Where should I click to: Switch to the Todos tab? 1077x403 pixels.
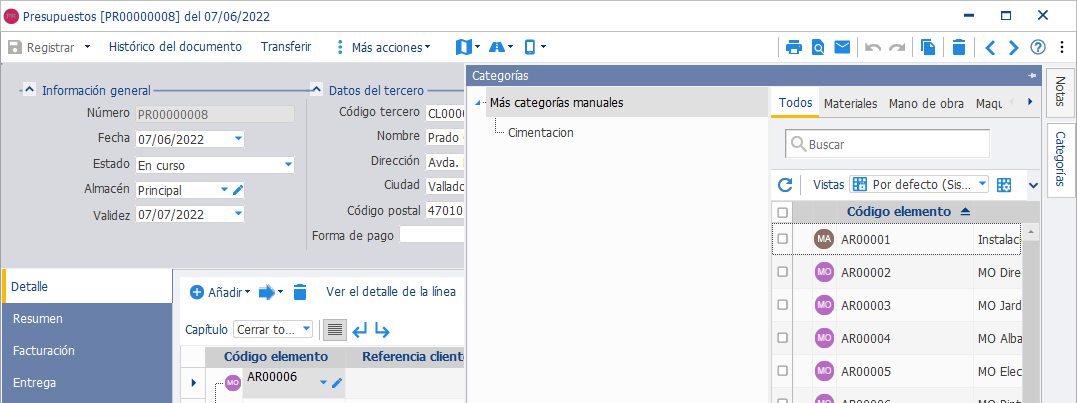(796, 103)
